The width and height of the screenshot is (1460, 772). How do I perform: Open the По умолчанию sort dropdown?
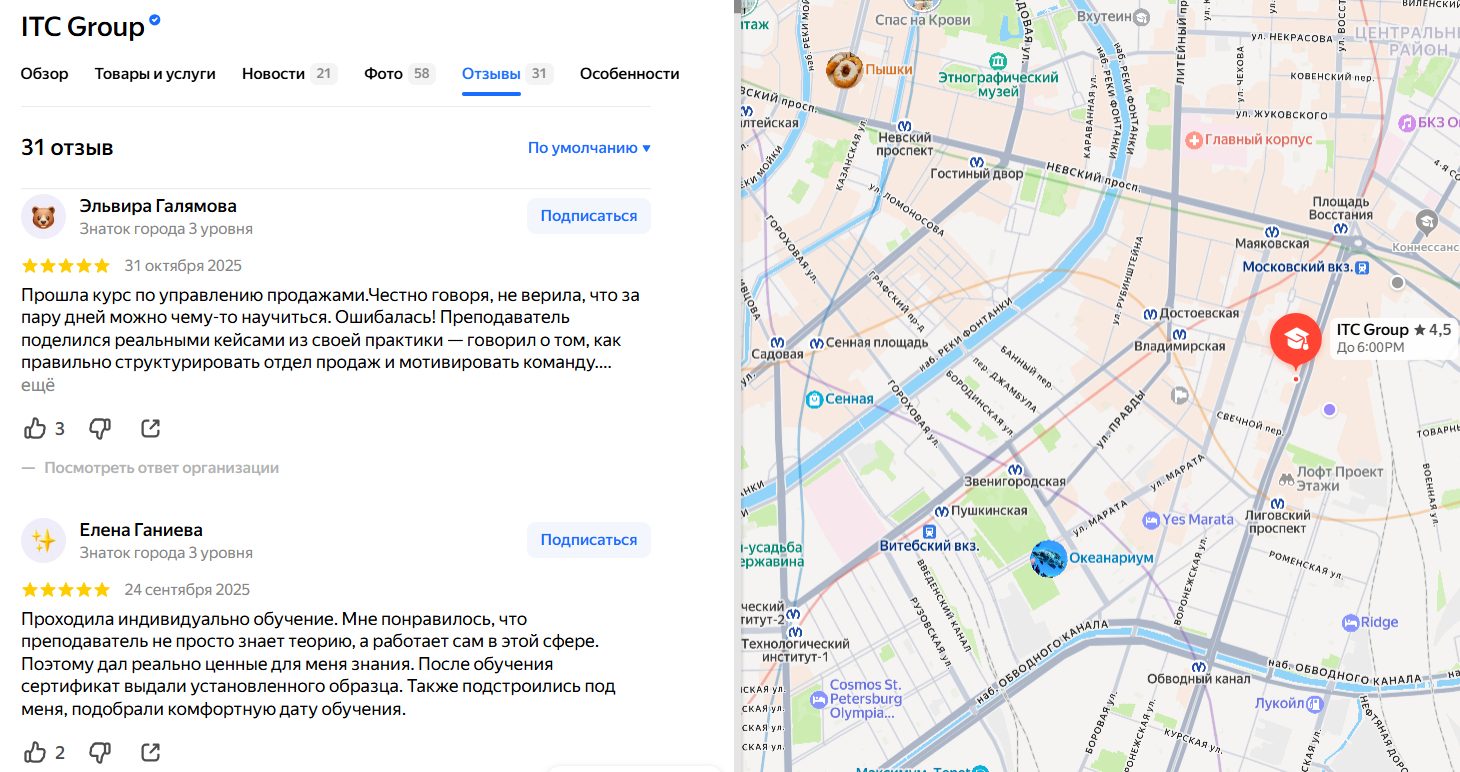589,148
